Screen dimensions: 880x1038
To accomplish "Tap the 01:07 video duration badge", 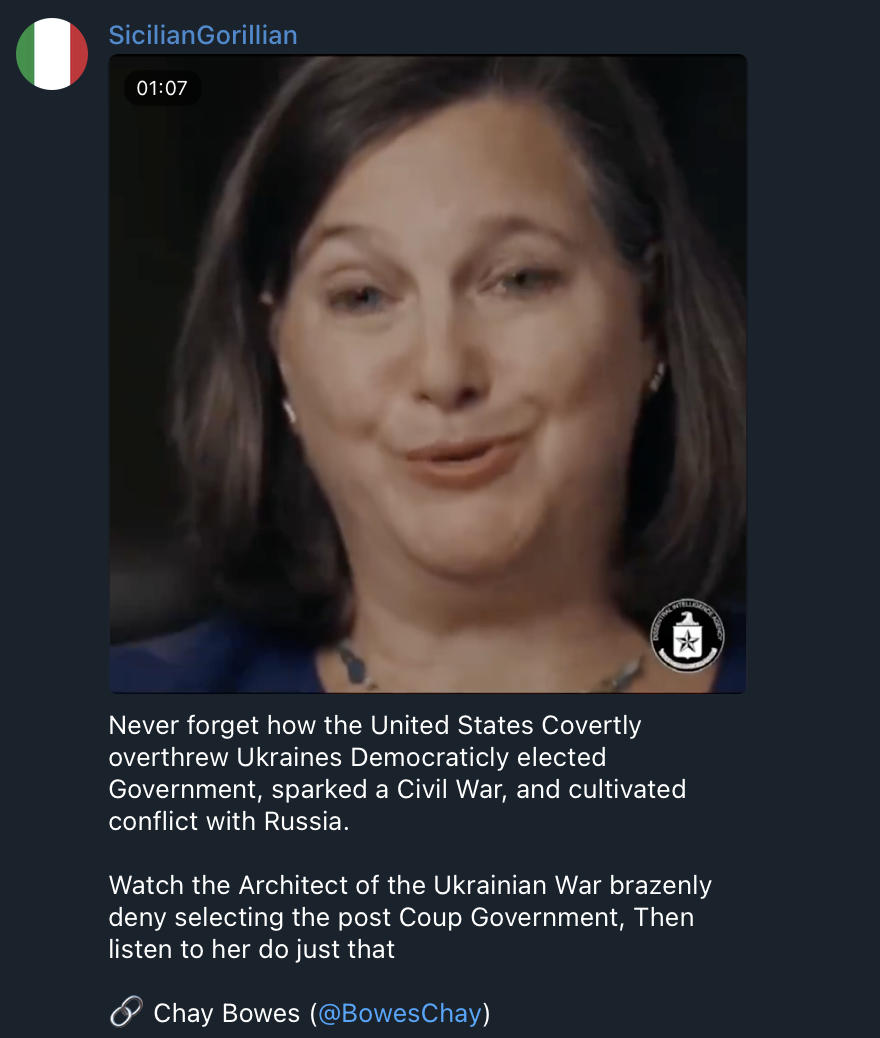I will (162, 88).
